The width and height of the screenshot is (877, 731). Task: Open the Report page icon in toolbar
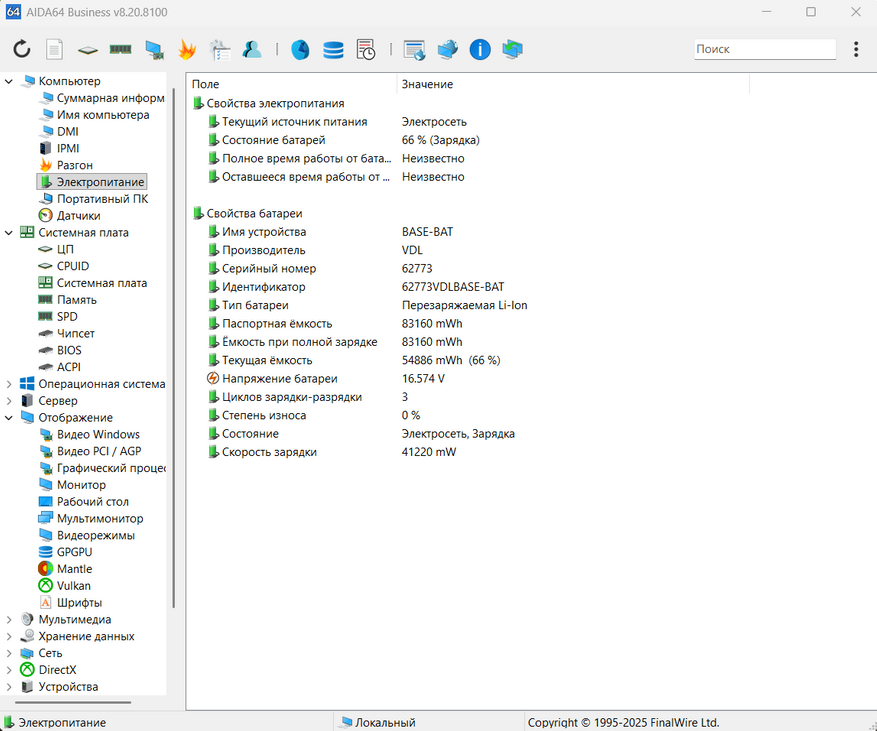click(54, 49)
